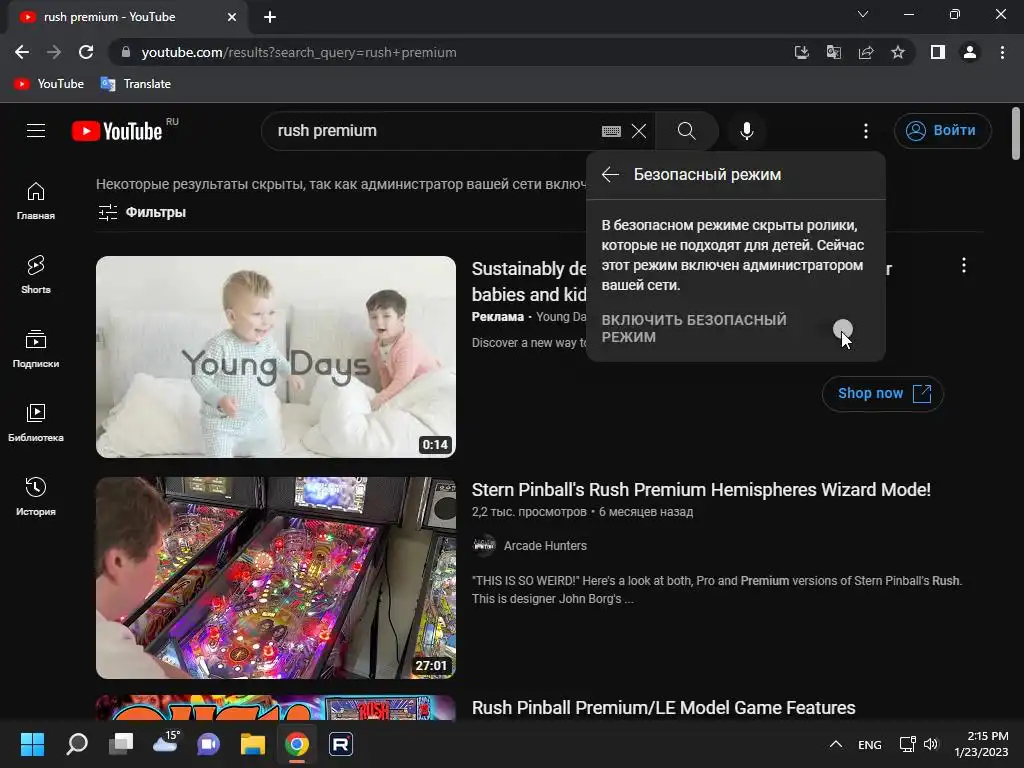Click translate page icon in address bar

[834, 52]
